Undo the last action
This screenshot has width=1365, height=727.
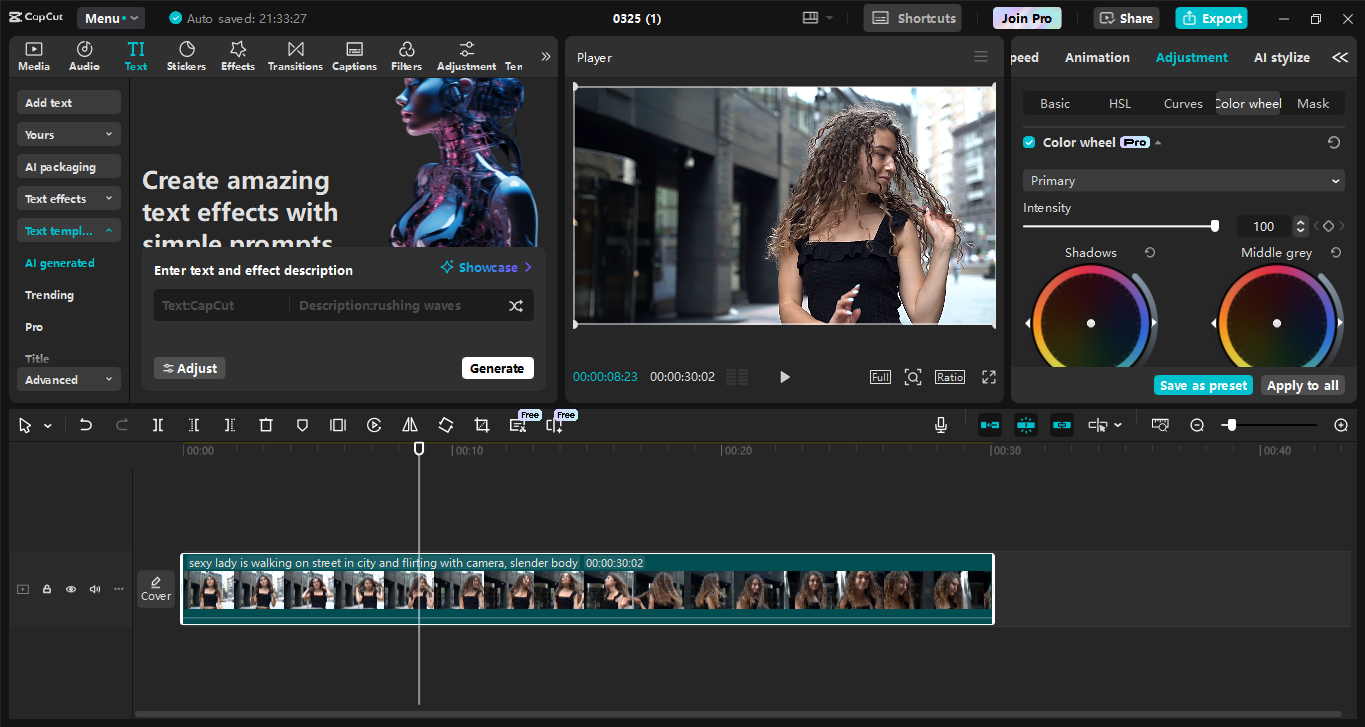[86, 425]
